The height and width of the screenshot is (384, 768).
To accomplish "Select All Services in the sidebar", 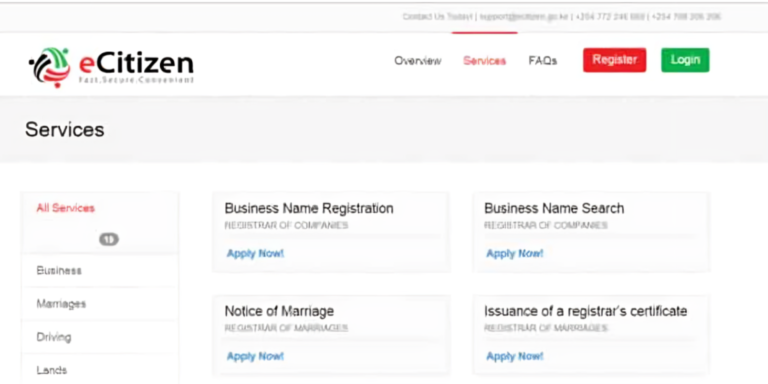I will point(66,208).
